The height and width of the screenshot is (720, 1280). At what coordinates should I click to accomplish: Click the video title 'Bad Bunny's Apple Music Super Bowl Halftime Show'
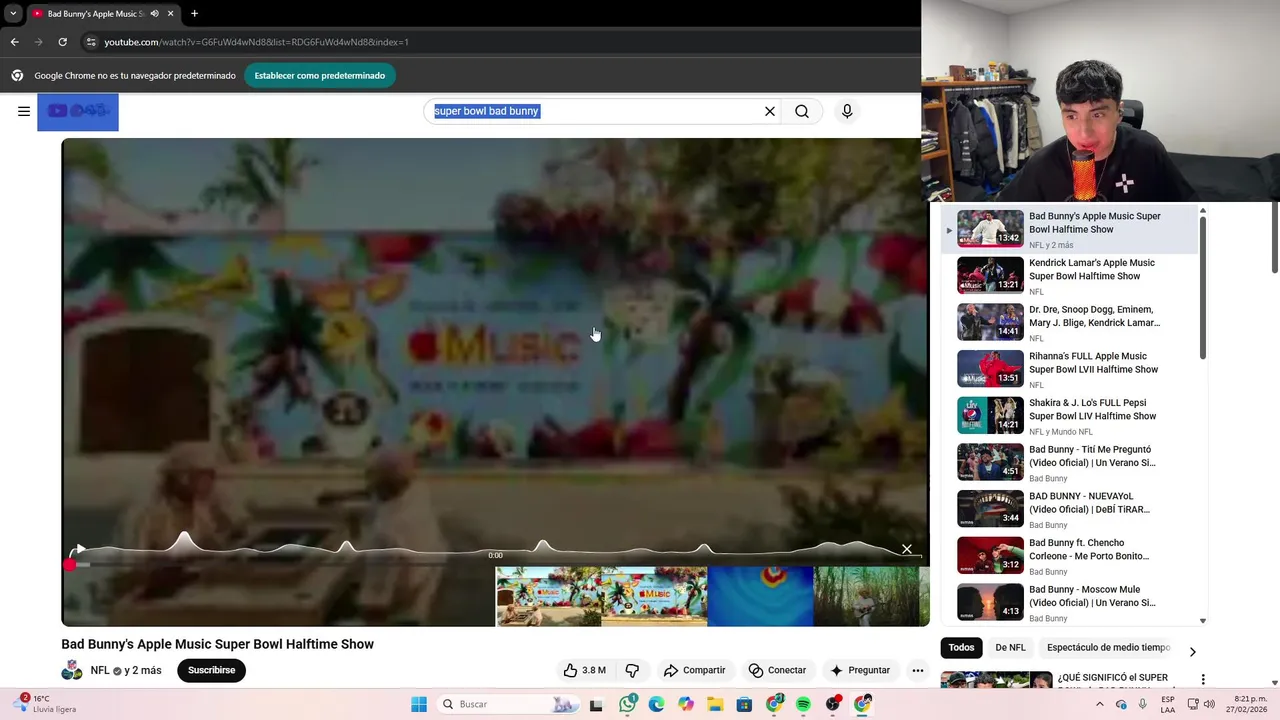[x=217, y=644]
